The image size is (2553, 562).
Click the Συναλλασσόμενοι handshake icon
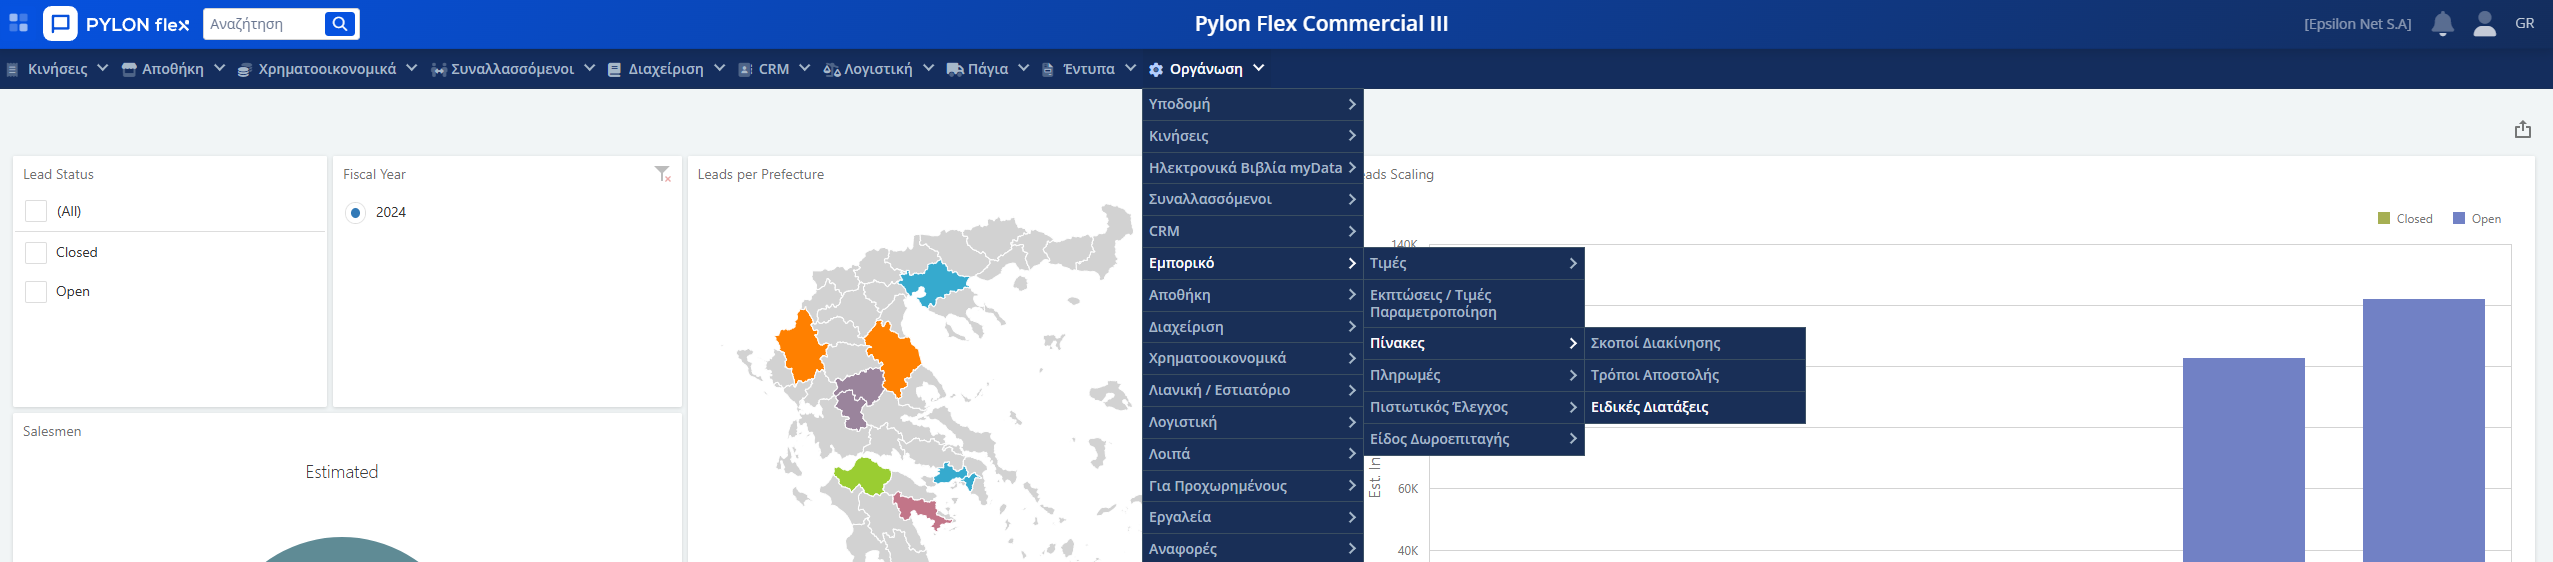pos(438,69)
